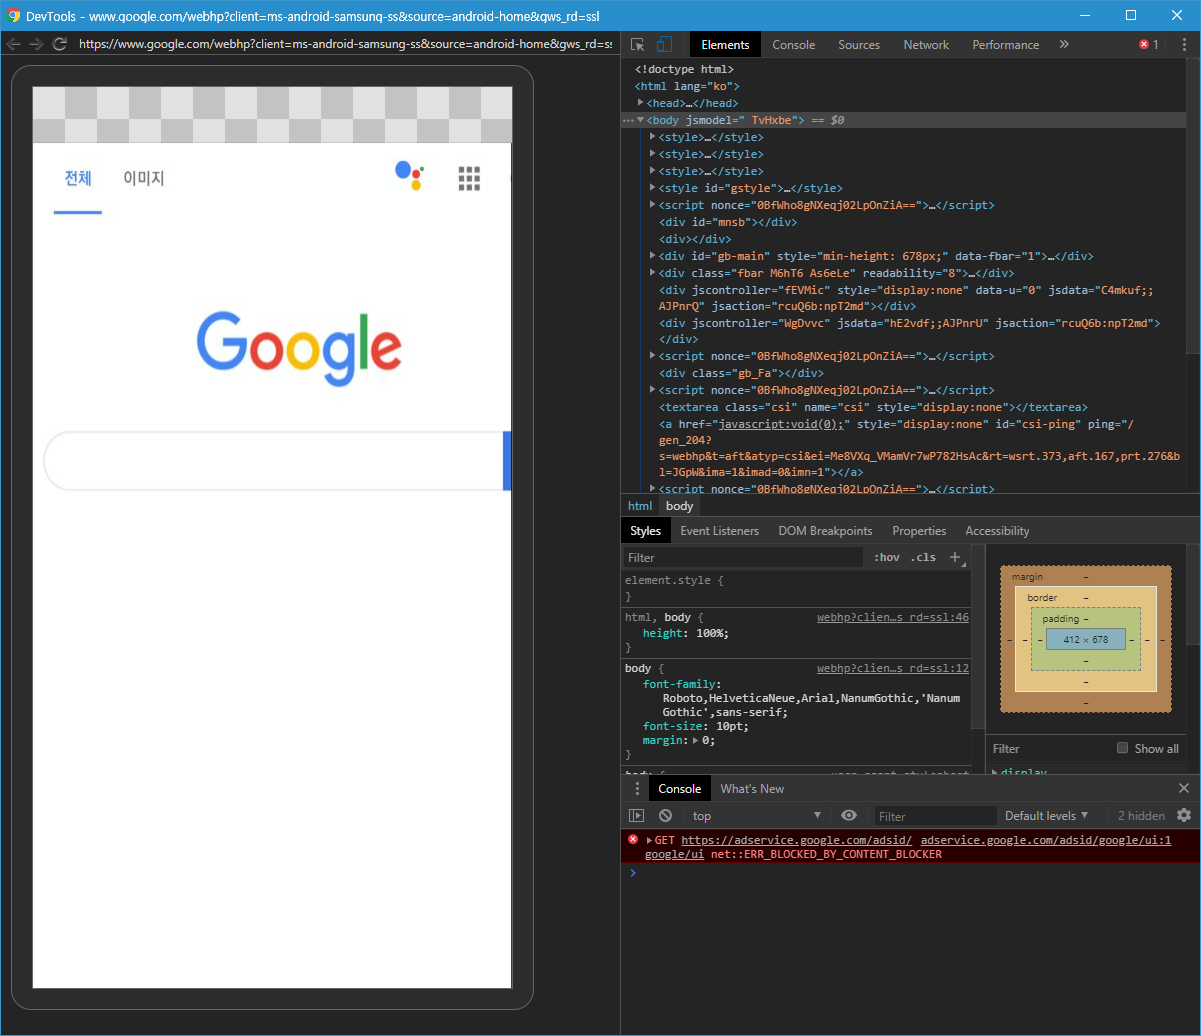This screenshot has height=1036, width=1201.
Task: Click the forward navigation arrow
Action: (x=37, y=44)
